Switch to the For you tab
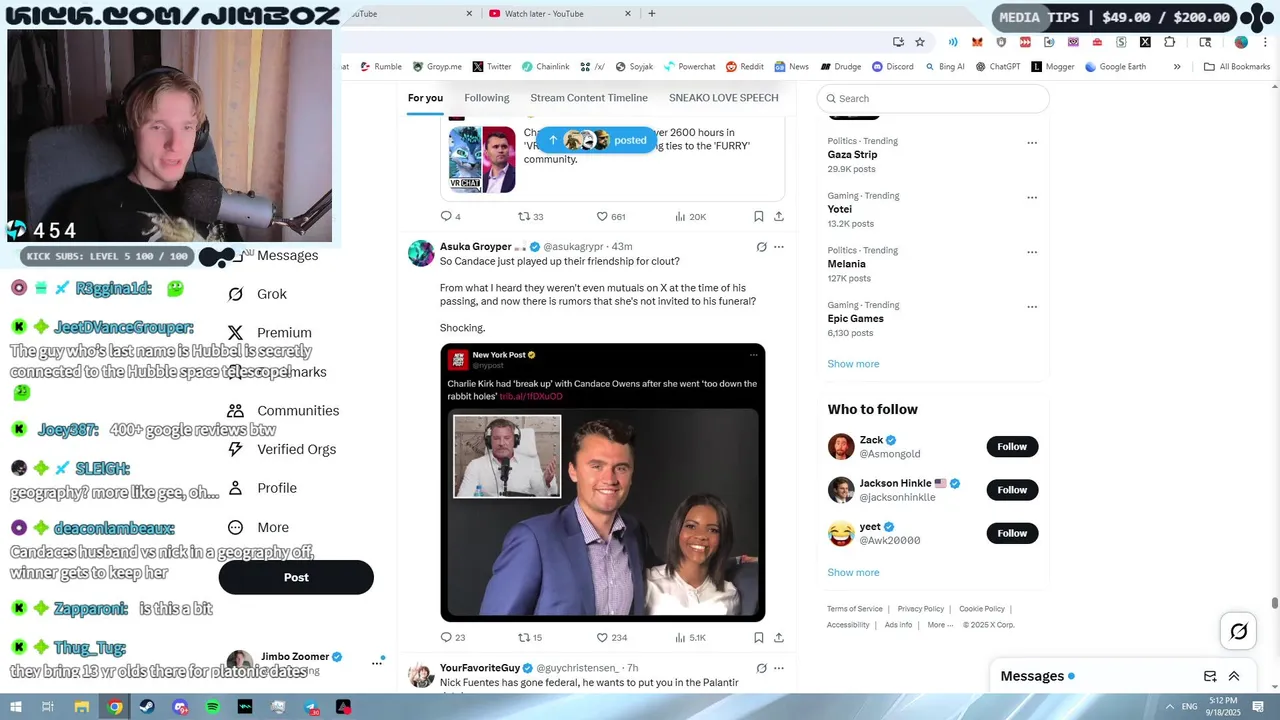1280x720 pixels. (425, 98)
